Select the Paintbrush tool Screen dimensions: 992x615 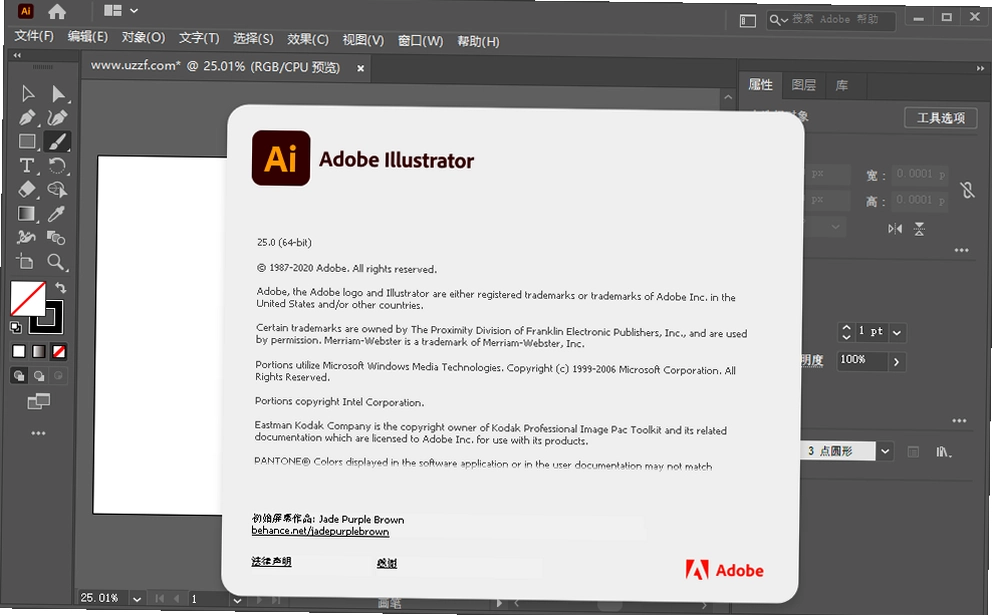[57, 142]
